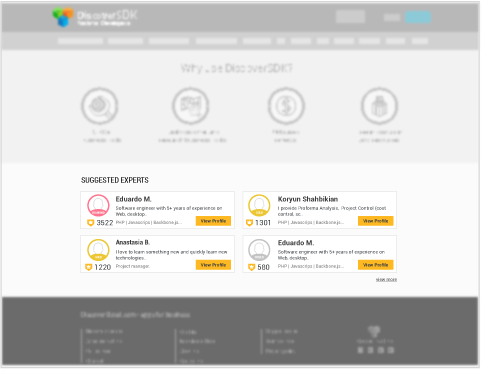The height and width of the screenshot is (370, 482).
Task: Open gray avatar of Eduardo M. with 580 points
Action: pyautogui.click(x=259, y=250)
